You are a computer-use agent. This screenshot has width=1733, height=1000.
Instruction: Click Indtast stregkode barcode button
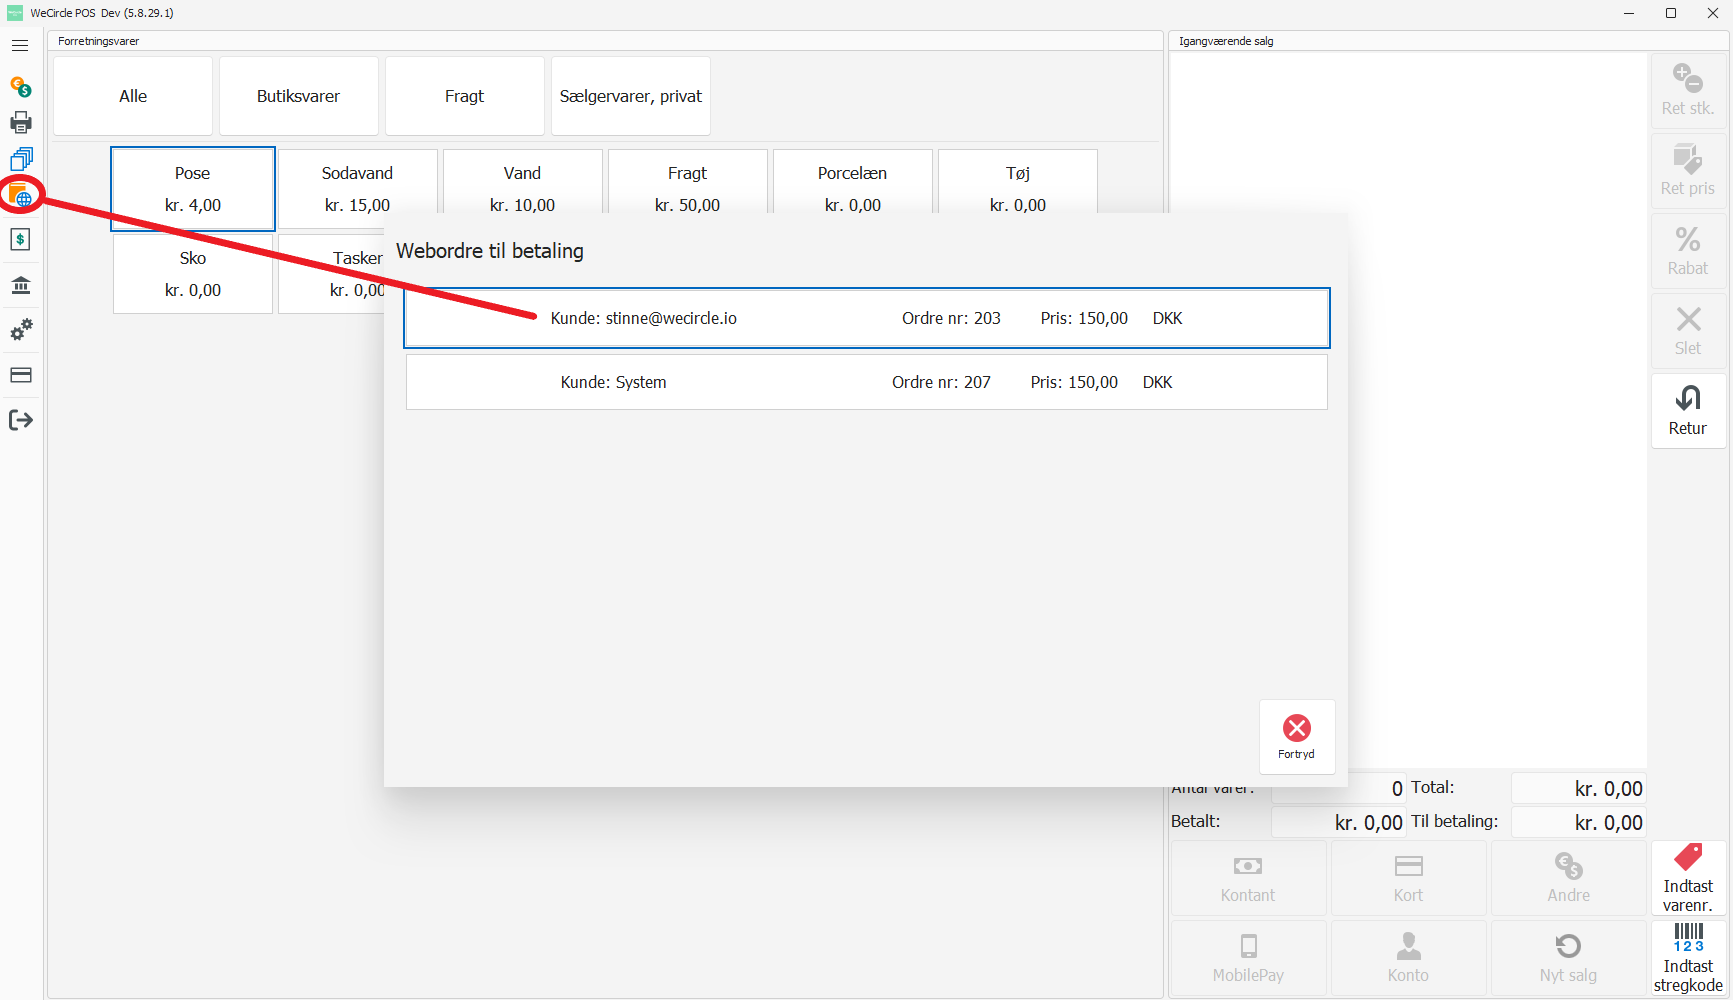point(1688,958)
